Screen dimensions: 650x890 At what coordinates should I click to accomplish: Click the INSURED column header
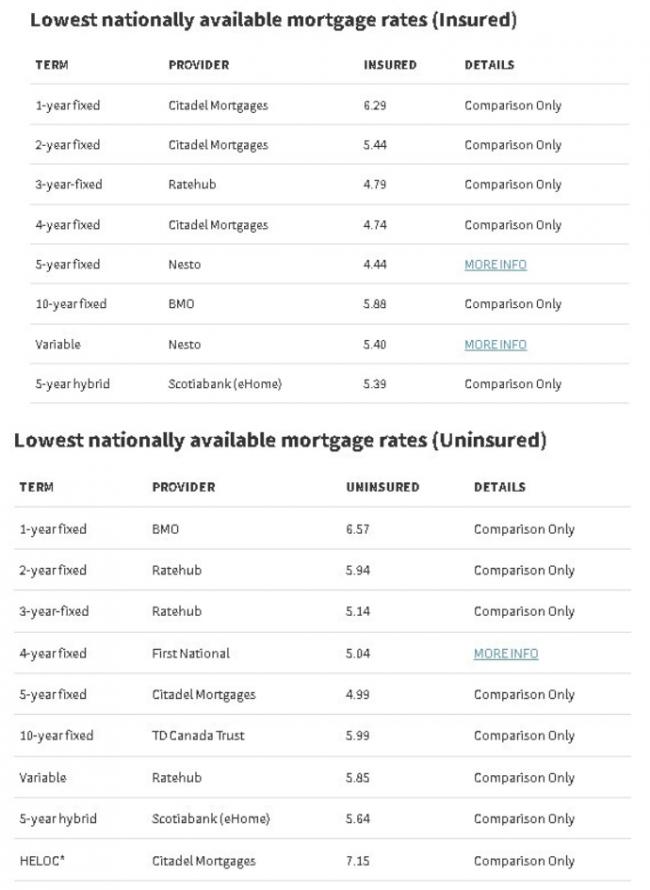pos(390,65)
